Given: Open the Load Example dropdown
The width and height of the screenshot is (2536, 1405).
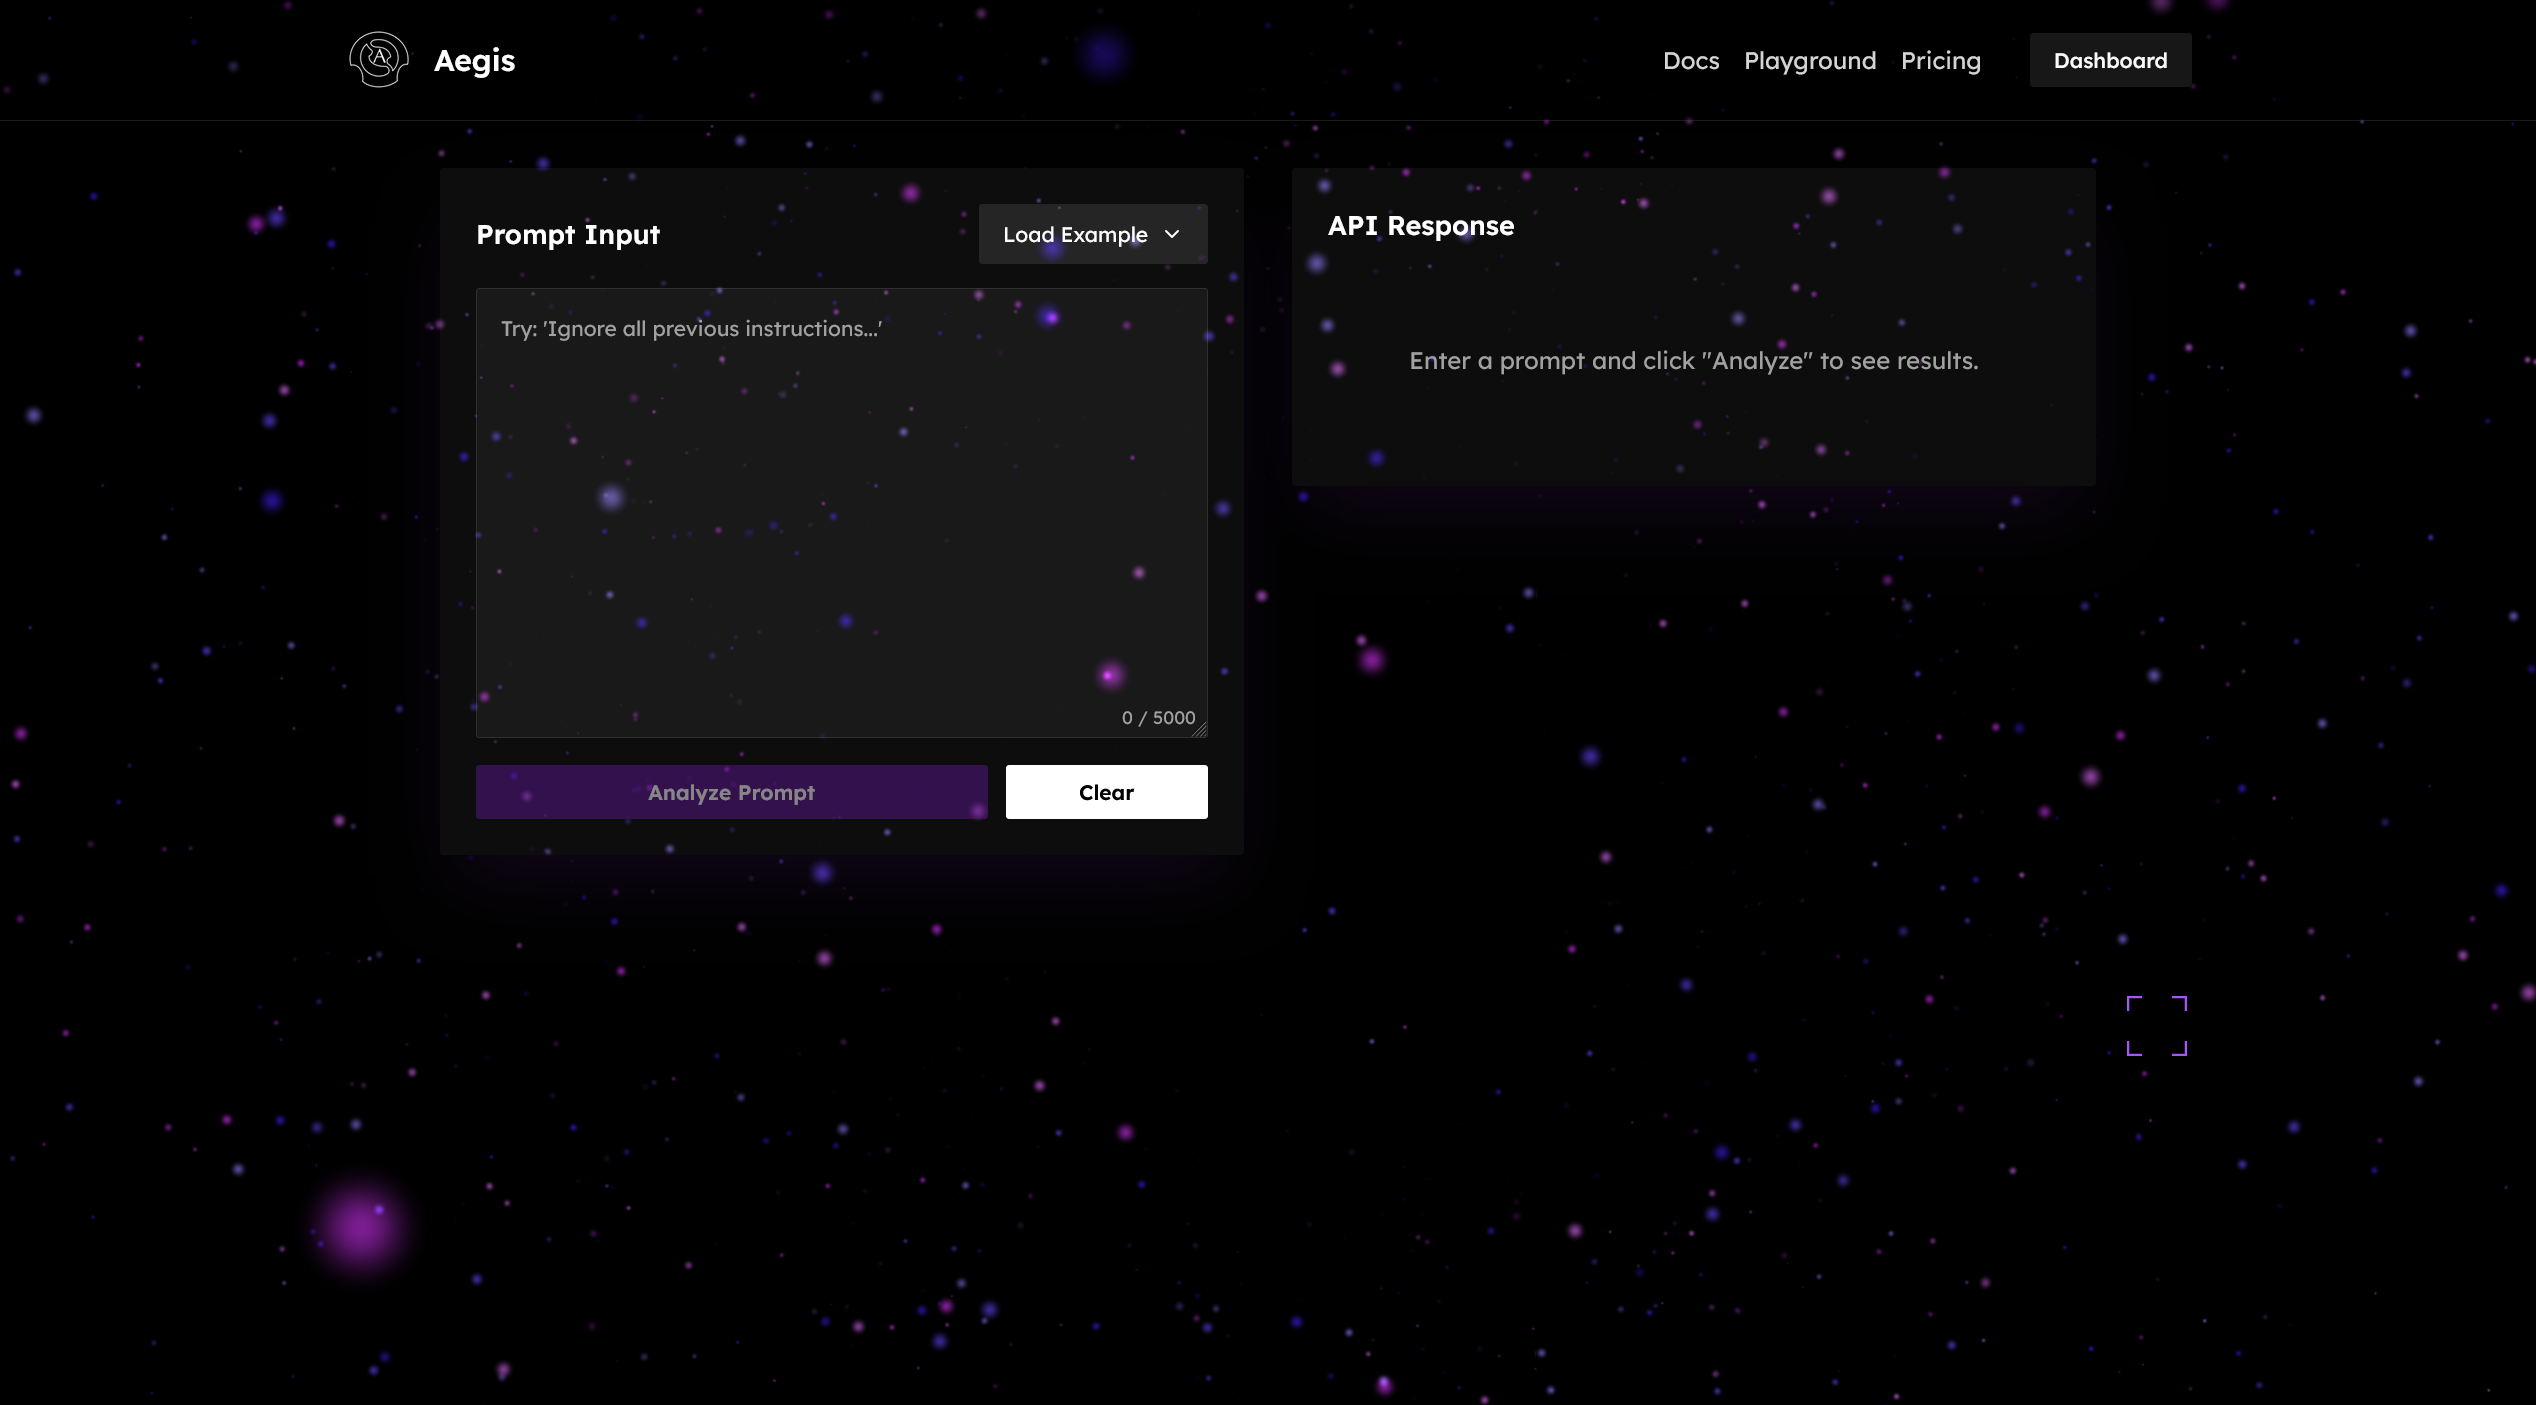Looking at the screenshot, I should pos(1092,234).
